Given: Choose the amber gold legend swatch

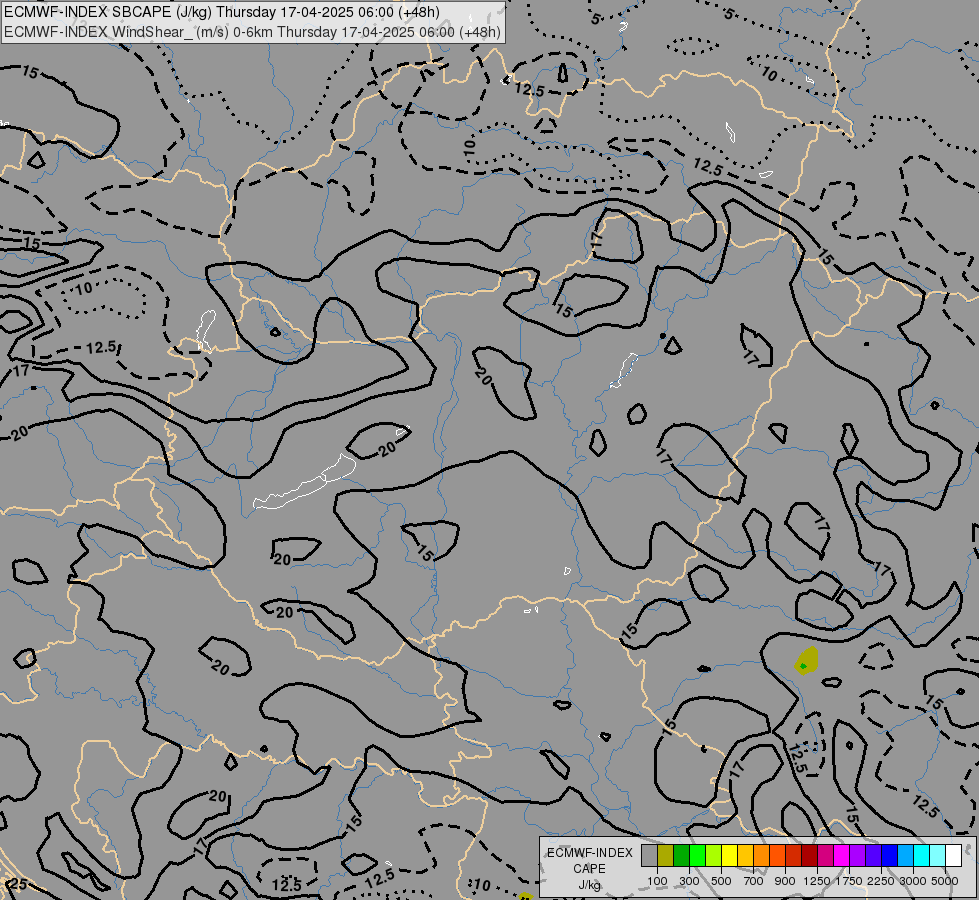Looking at the screenshot, I should pos(745,855).
